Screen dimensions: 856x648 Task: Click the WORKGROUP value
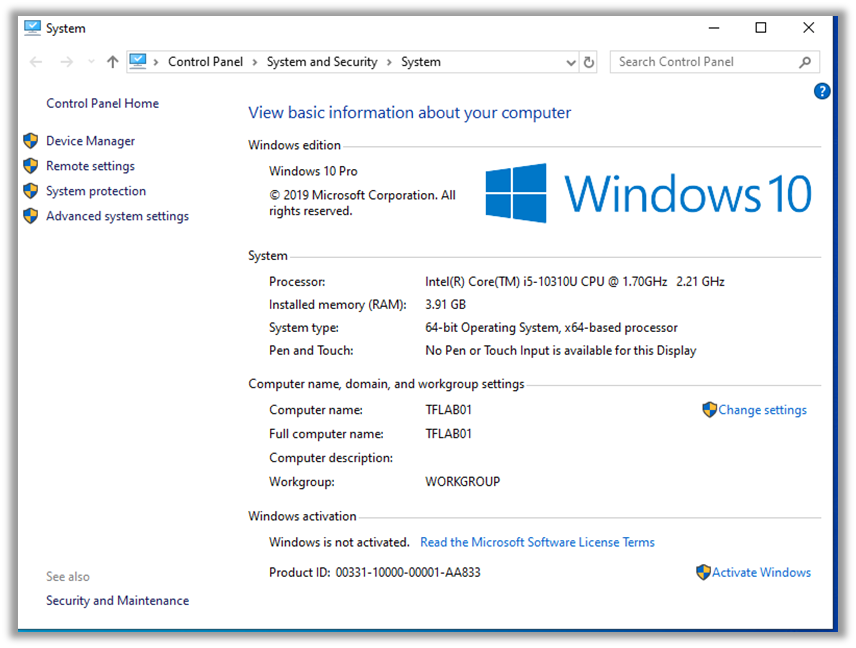462,482
